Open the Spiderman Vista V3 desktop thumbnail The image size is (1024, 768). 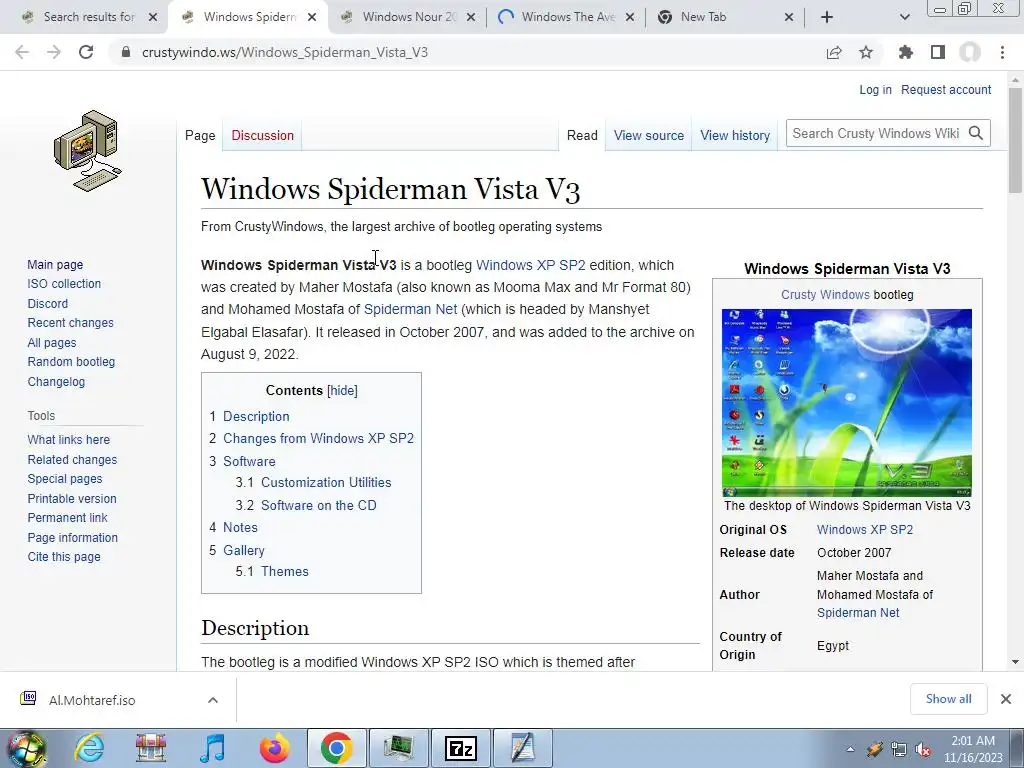tap(846, 402)
